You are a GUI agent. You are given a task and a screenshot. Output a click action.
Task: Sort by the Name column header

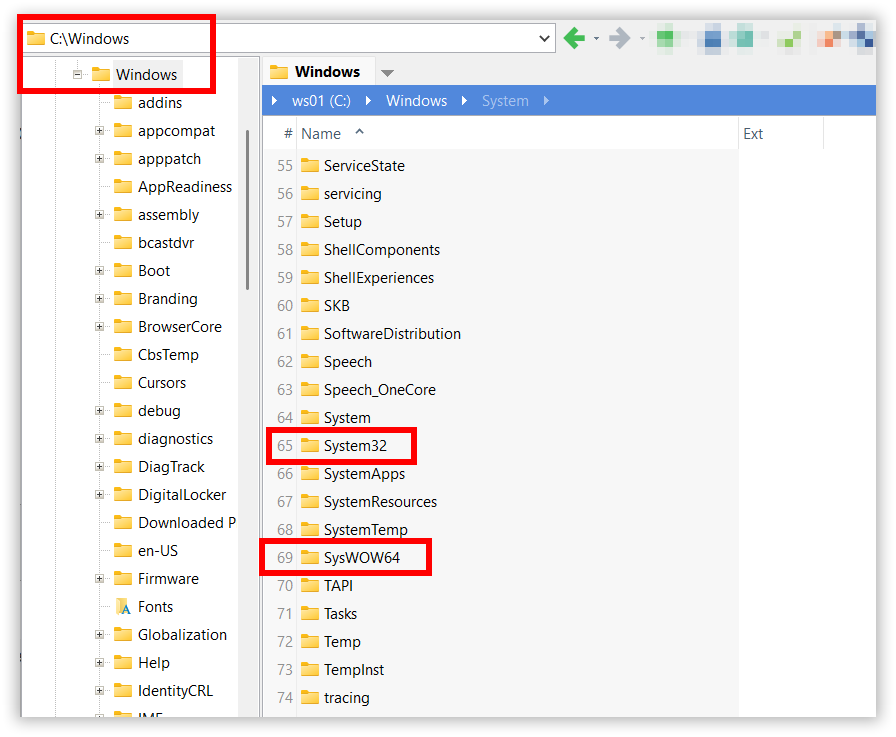click(x=517, y=134)
